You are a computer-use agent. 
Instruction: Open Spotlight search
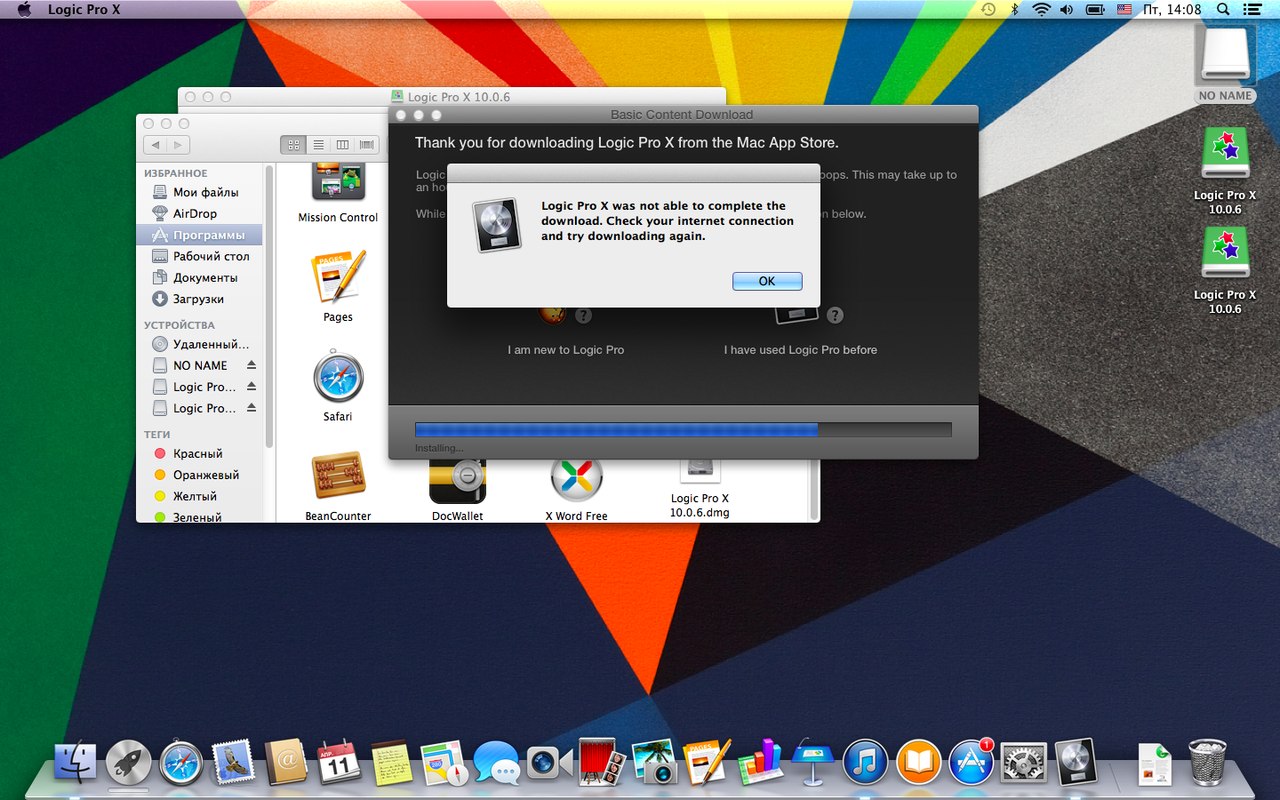coord(1224,9)
